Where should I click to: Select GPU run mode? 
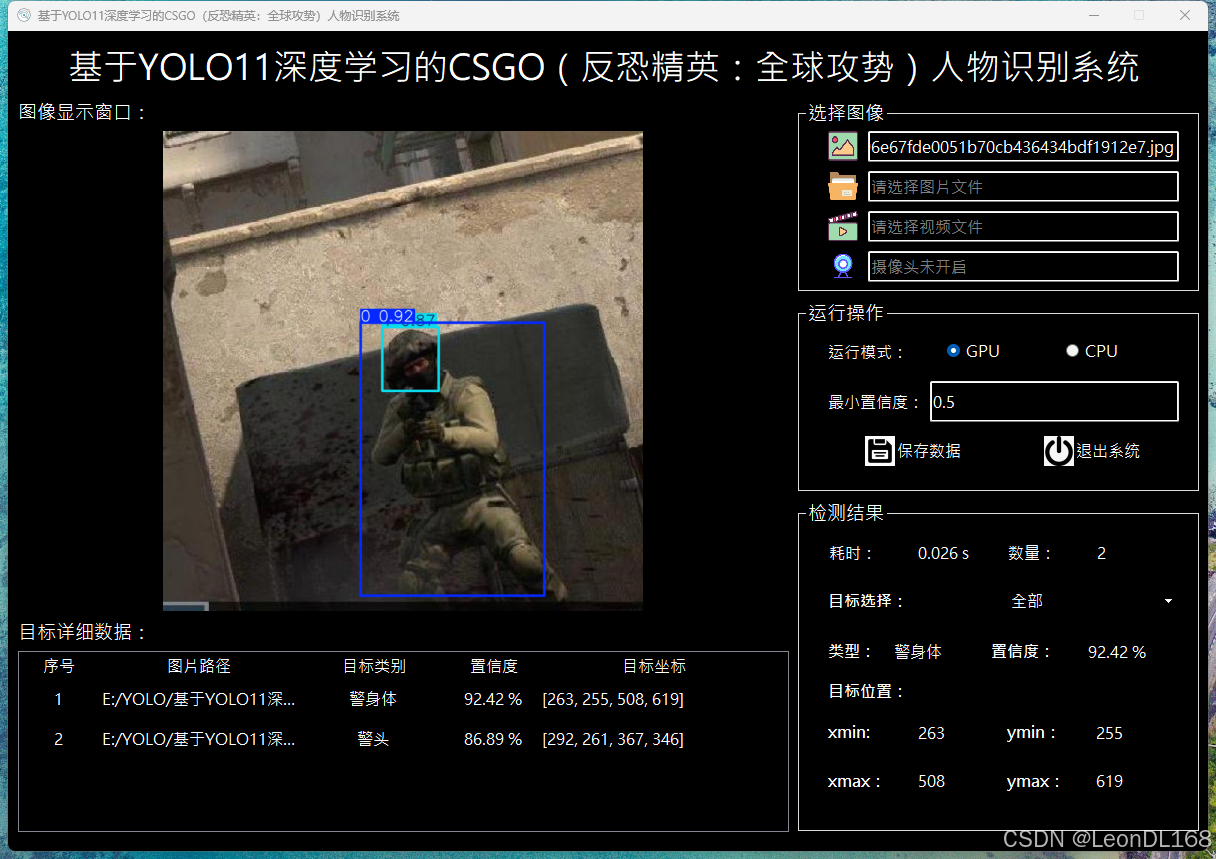pos(973,351)
